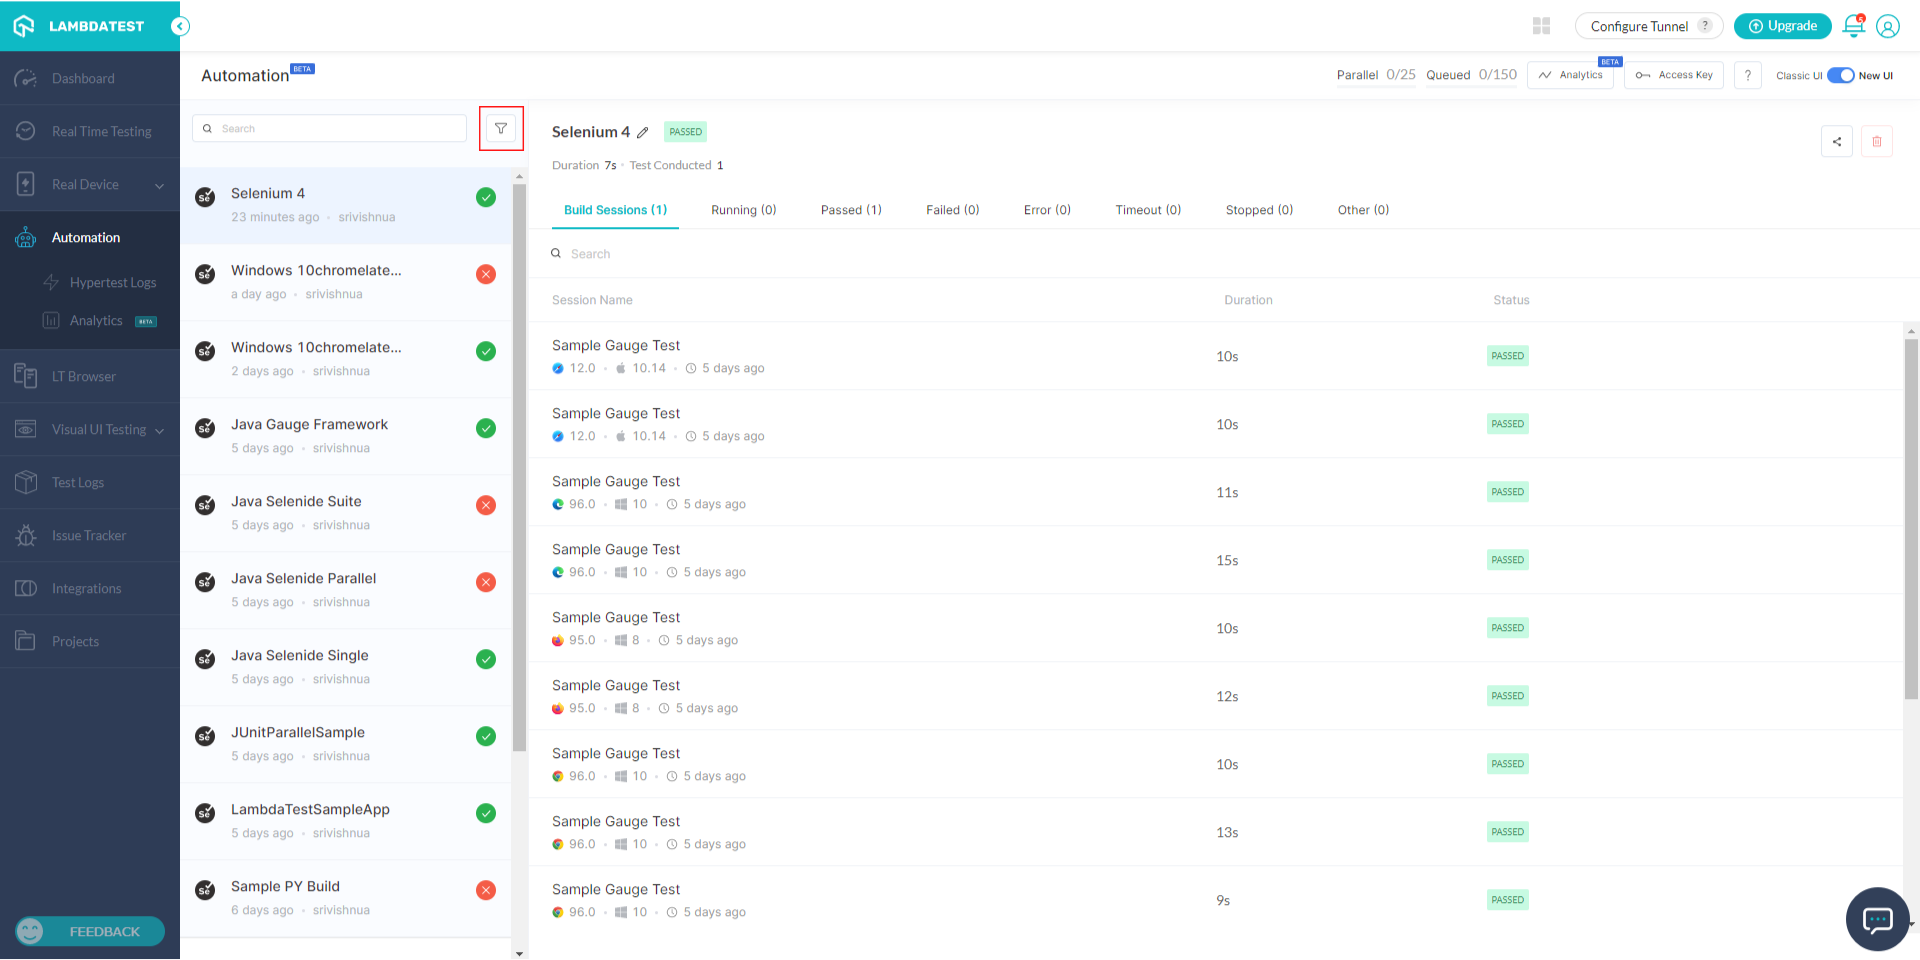Click the question mark help button
1920x960 pixels.
point(1747,75)
